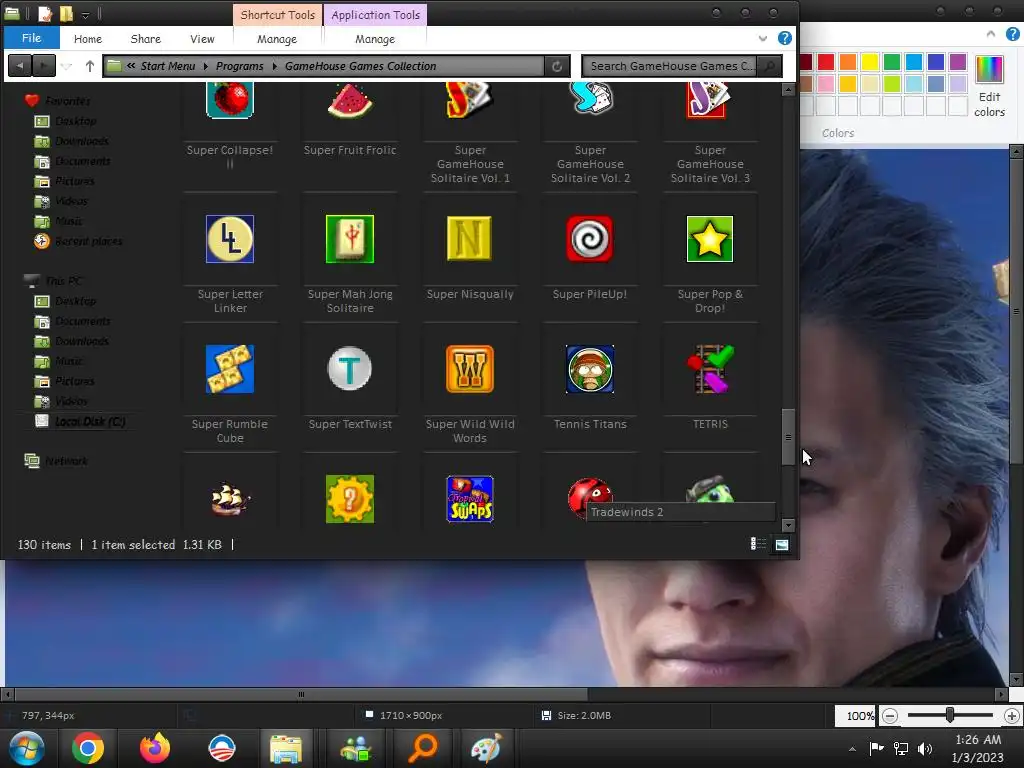Viewport: 1024px width, 768px height.
Task: Click the Explorer help question mark icon
Action: point(785,39)
